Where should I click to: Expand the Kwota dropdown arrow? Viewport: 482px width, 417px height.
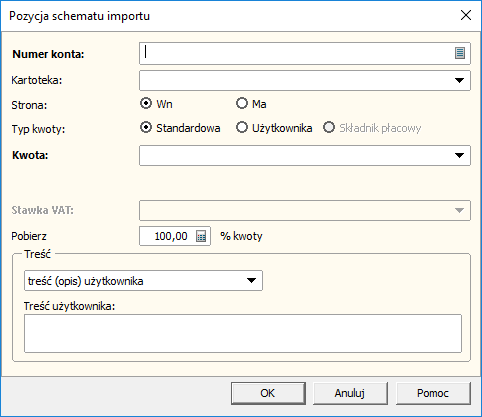tap(459, 155)
